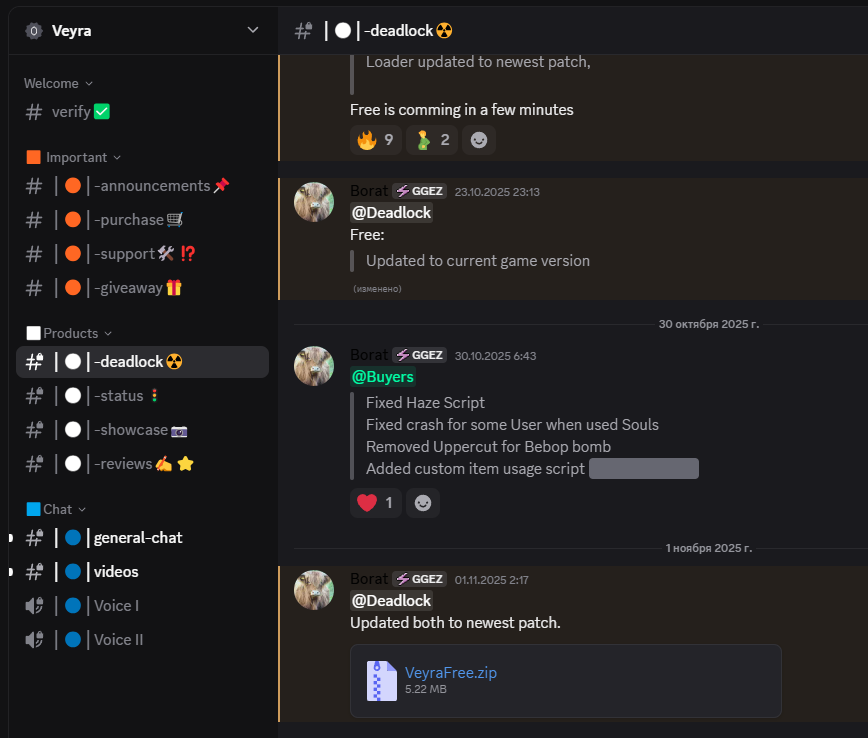Click the zip file icon of attachment

tap(381, 681)
